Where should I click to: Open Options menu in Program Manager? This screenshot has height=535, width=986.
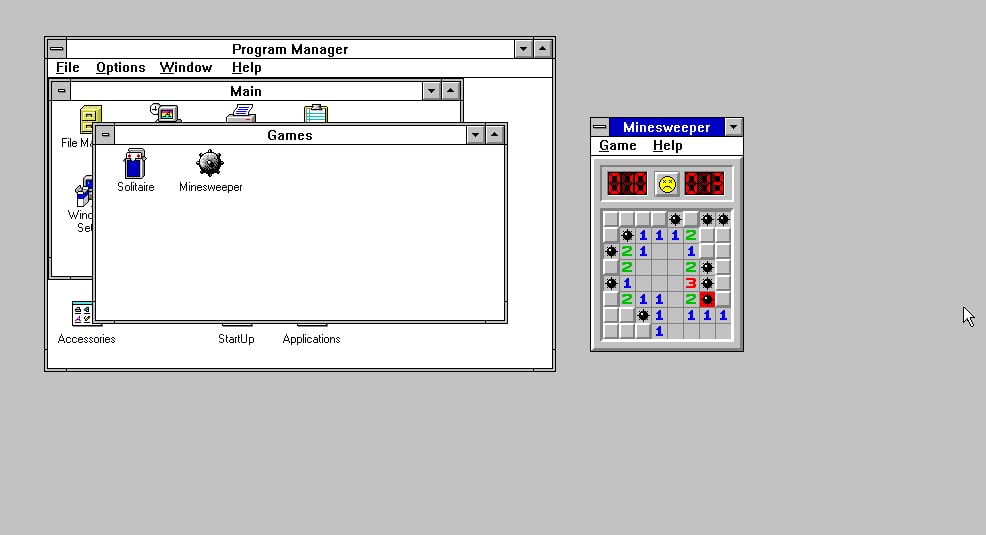121,67
